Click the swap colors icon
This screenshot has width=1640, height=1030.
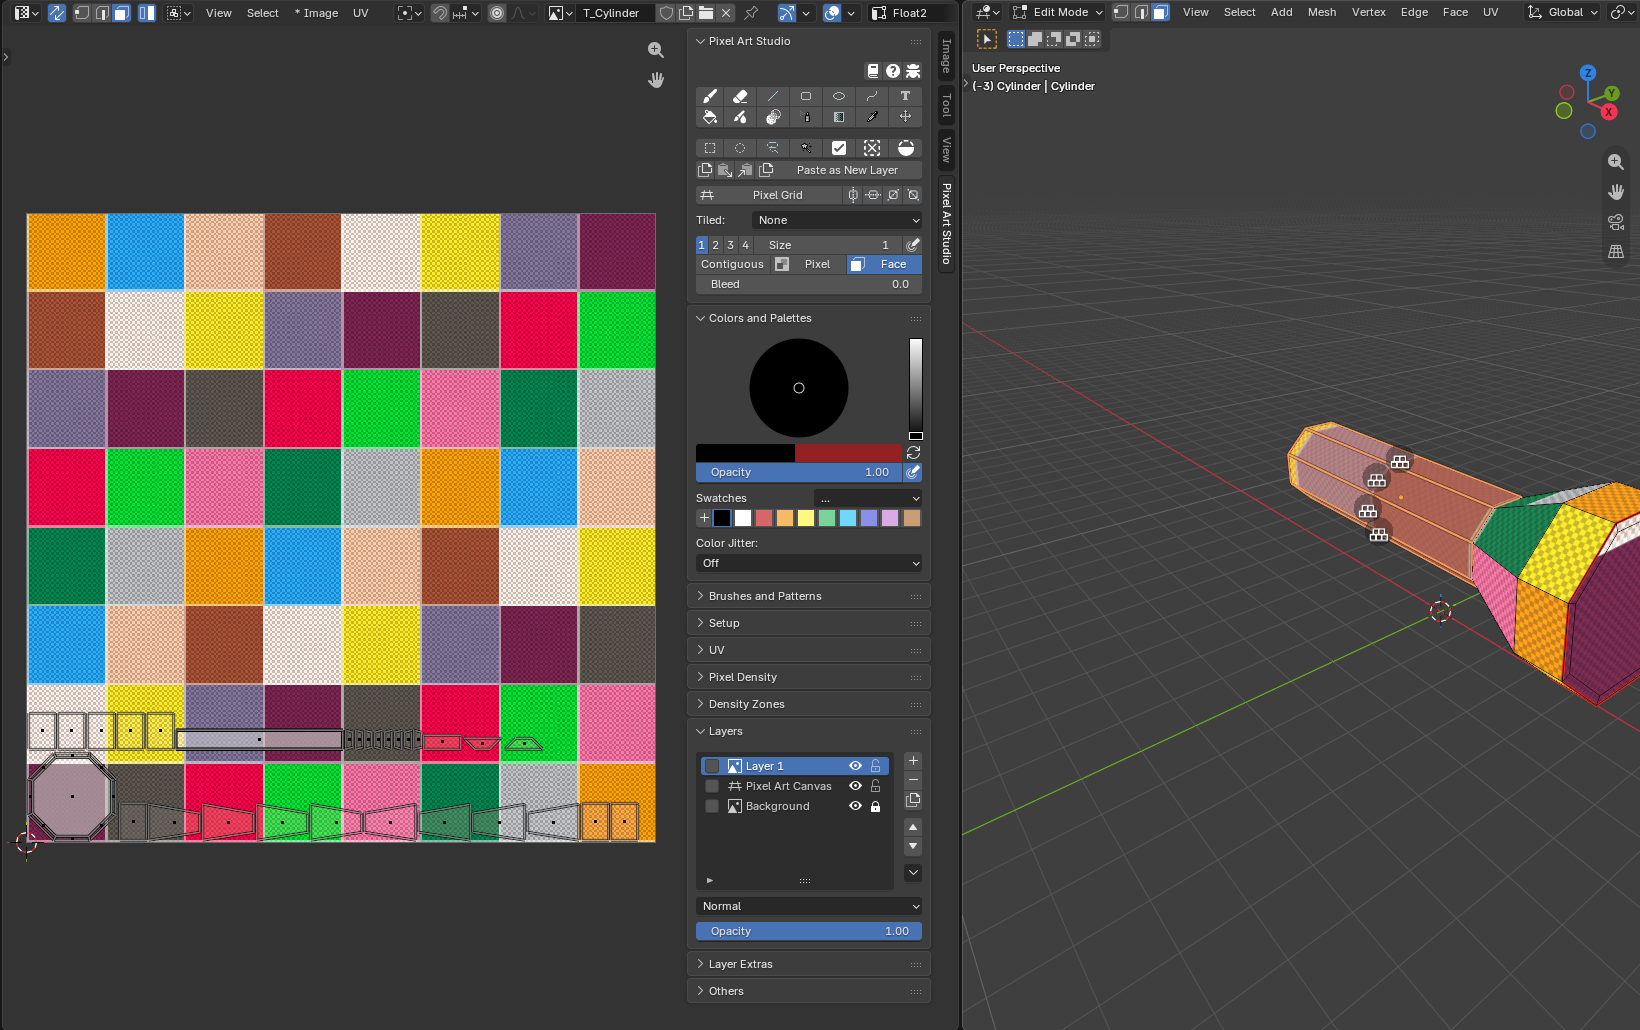point(913,453)
